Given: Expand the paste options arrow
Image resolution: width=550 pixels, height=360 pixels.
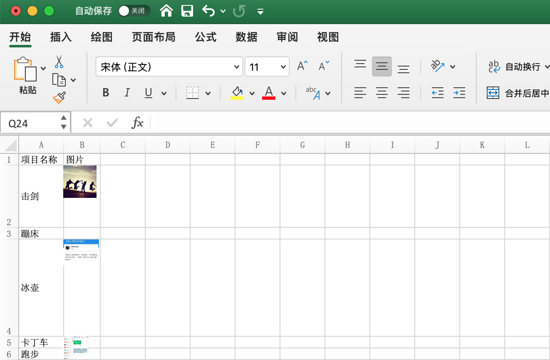Looking at the screenshot, I should pyautogui.click(x=43, y=68).
